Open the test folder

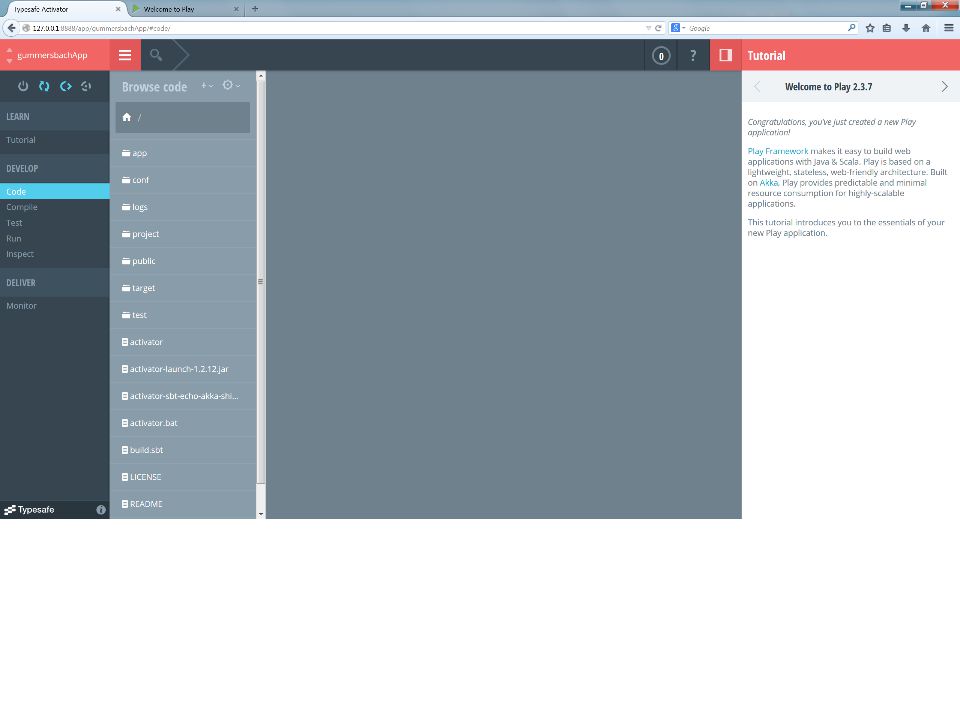click(183, 315)
